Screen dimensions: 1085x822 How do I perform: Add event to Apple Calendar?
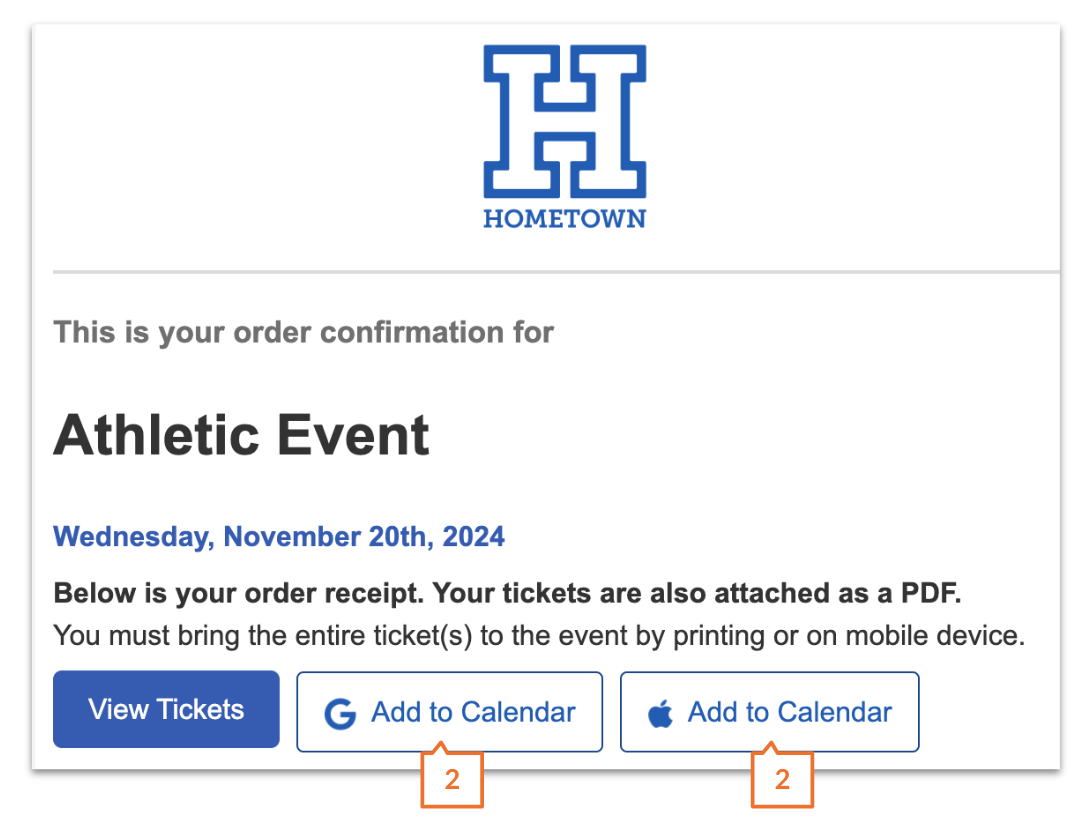(769, 712)
